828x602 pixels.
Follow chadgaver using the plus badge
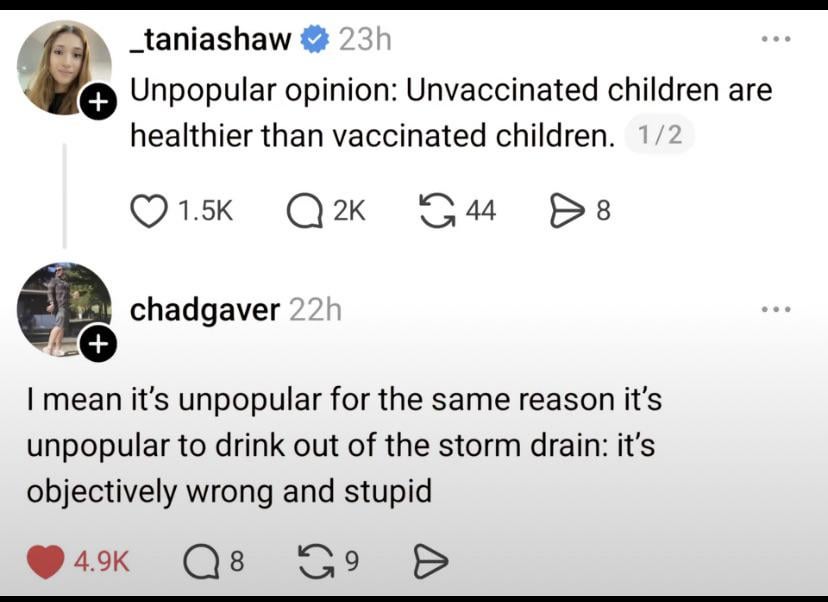click(97, 345)
